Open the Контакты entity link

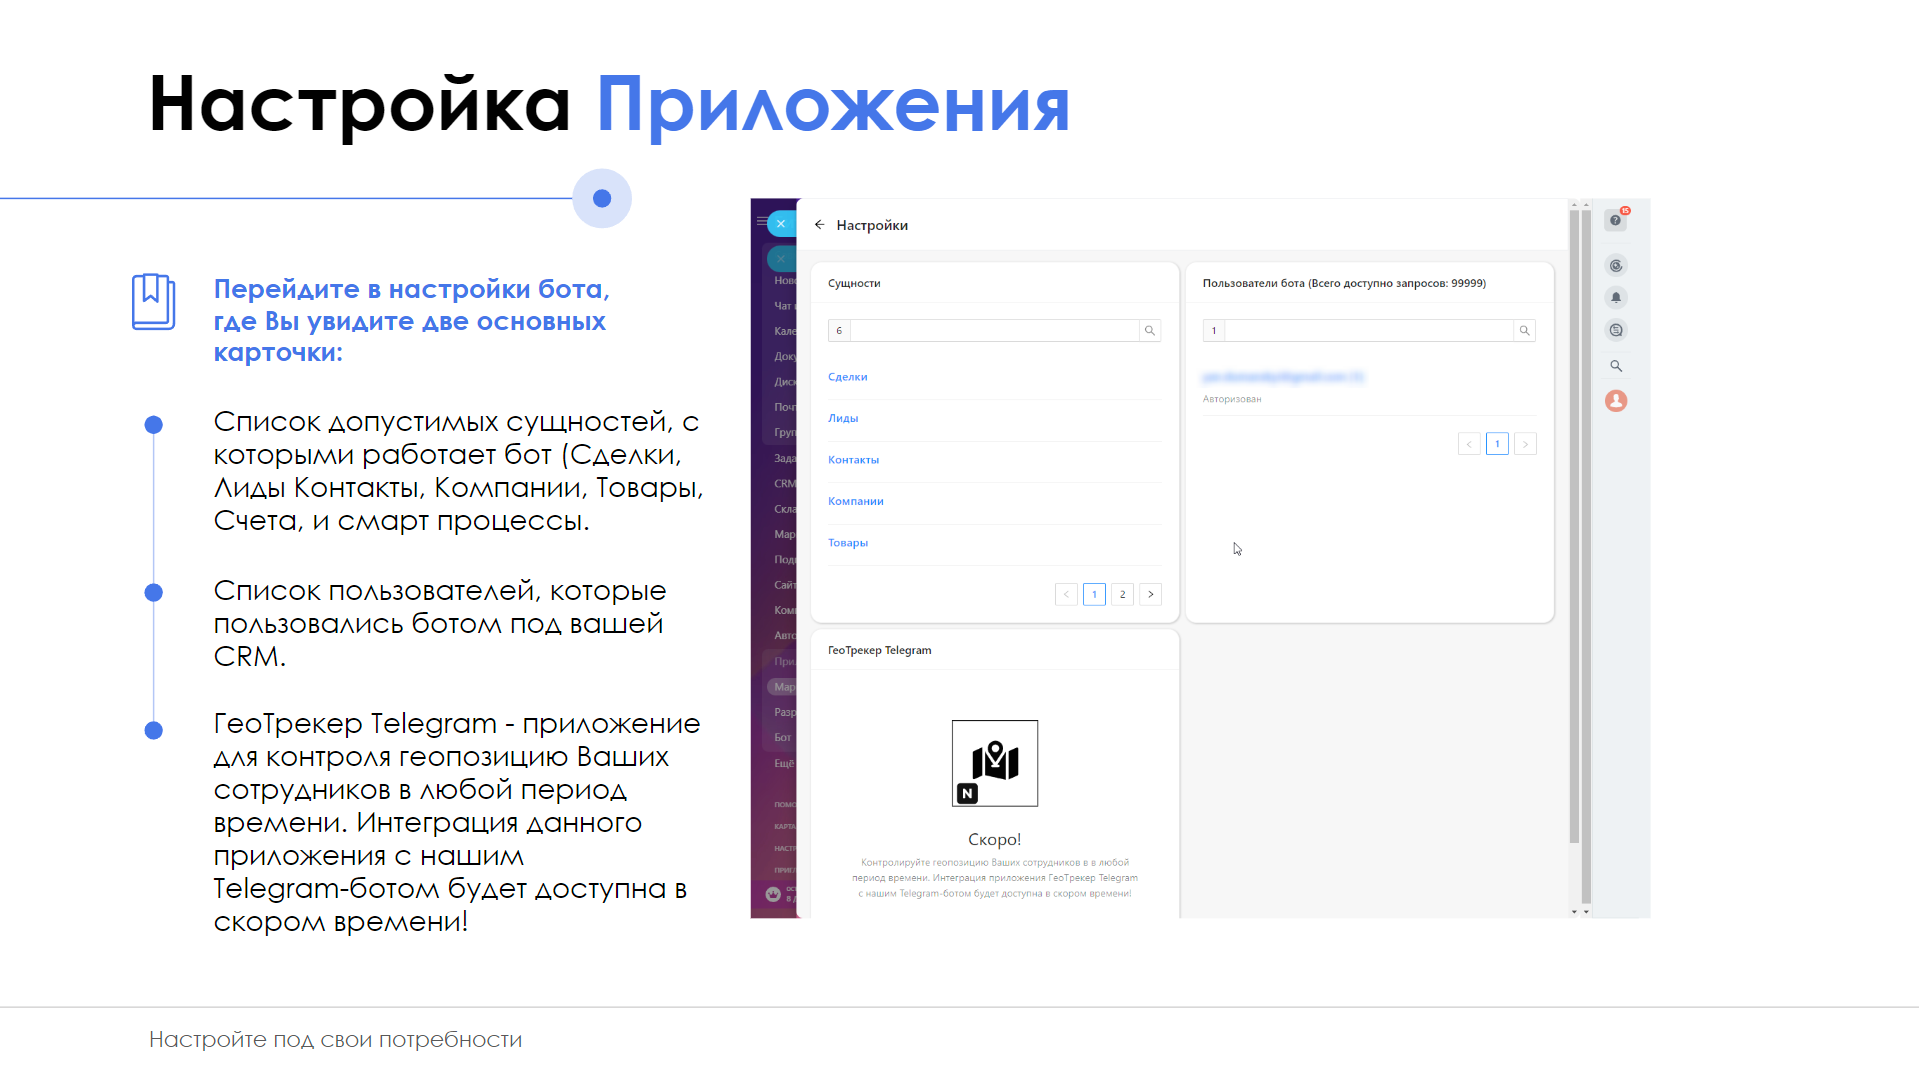point(854,460)
